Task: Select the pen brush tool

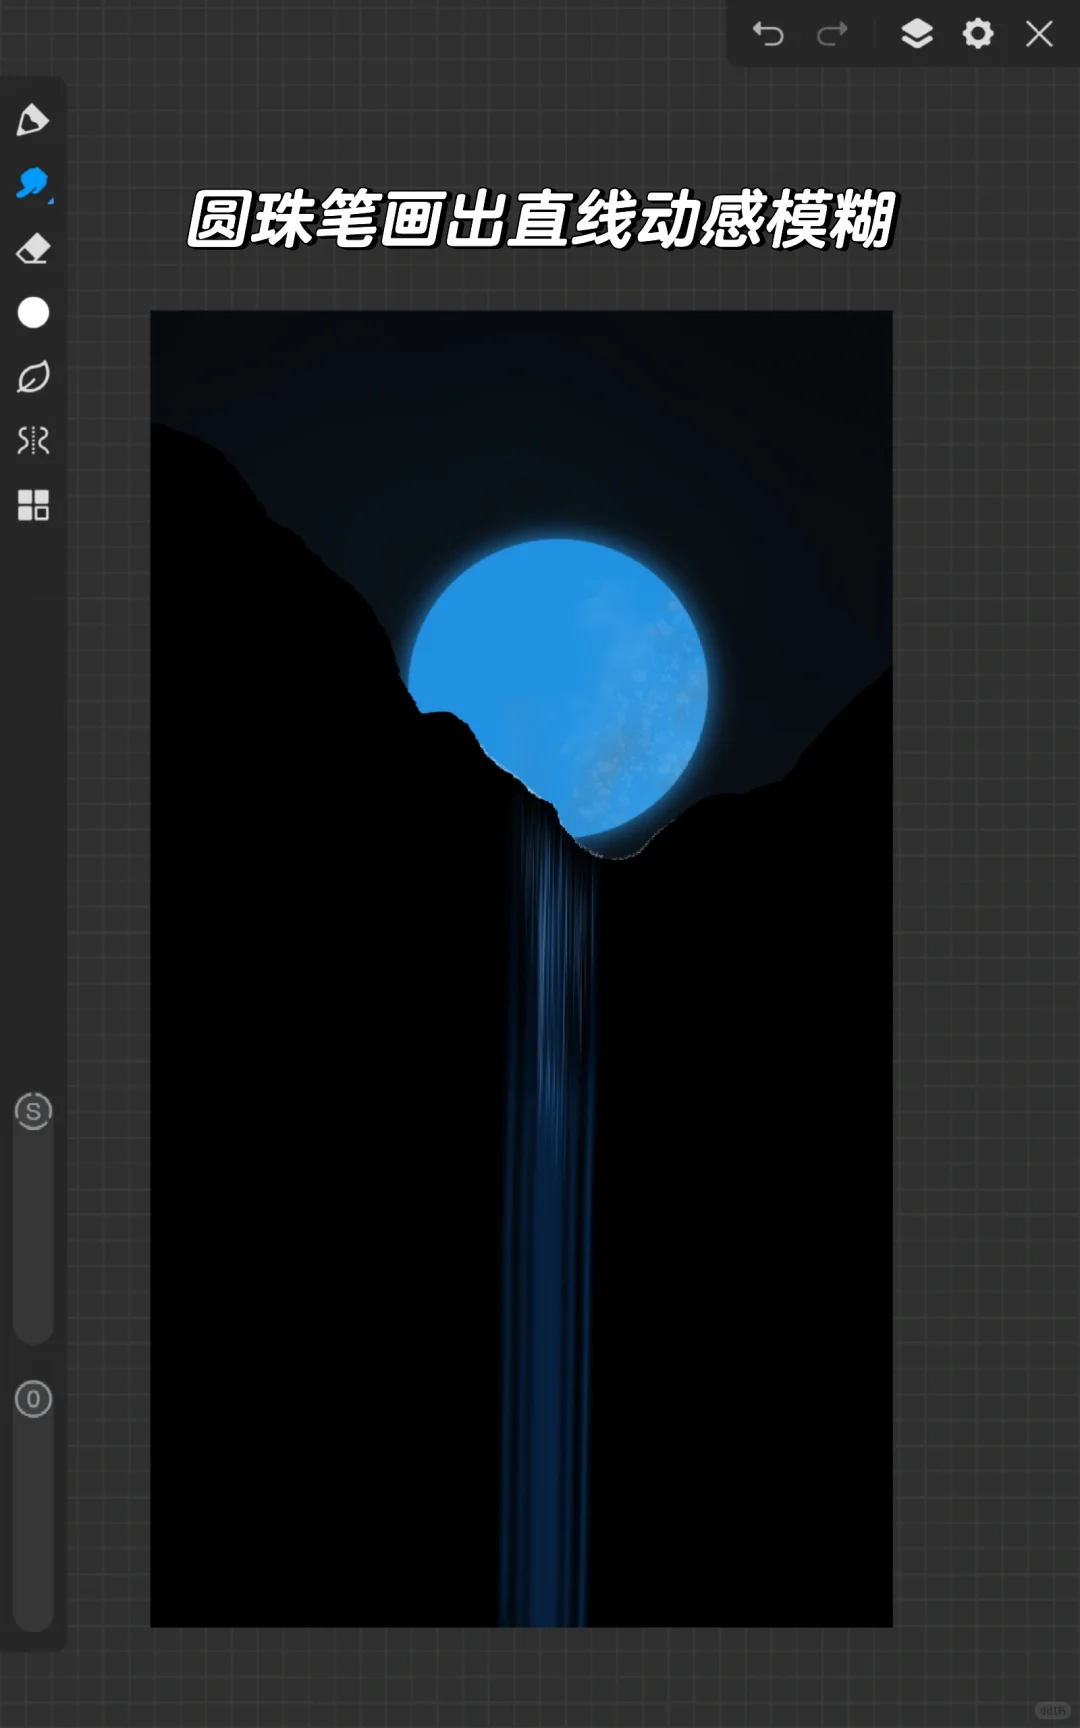Action: [x=32, y=120]
